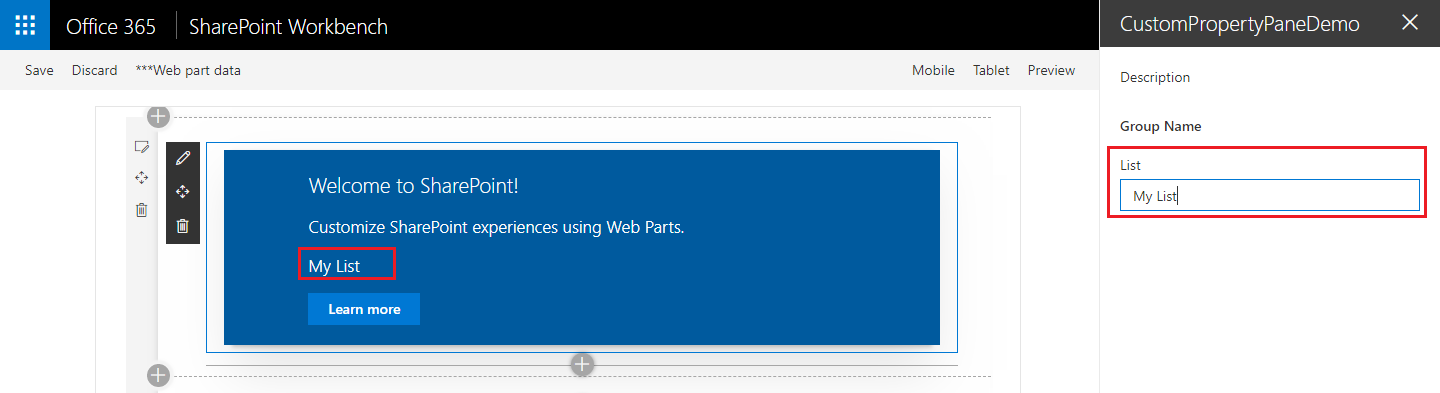This screenshot has height=393, width=1440.
Task: Open the Office 365 app launcher waffle
Action: tap(25, 25)
